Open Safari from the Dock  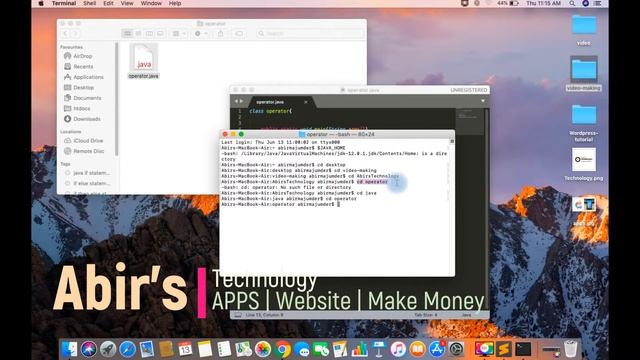tap(127, 349)
